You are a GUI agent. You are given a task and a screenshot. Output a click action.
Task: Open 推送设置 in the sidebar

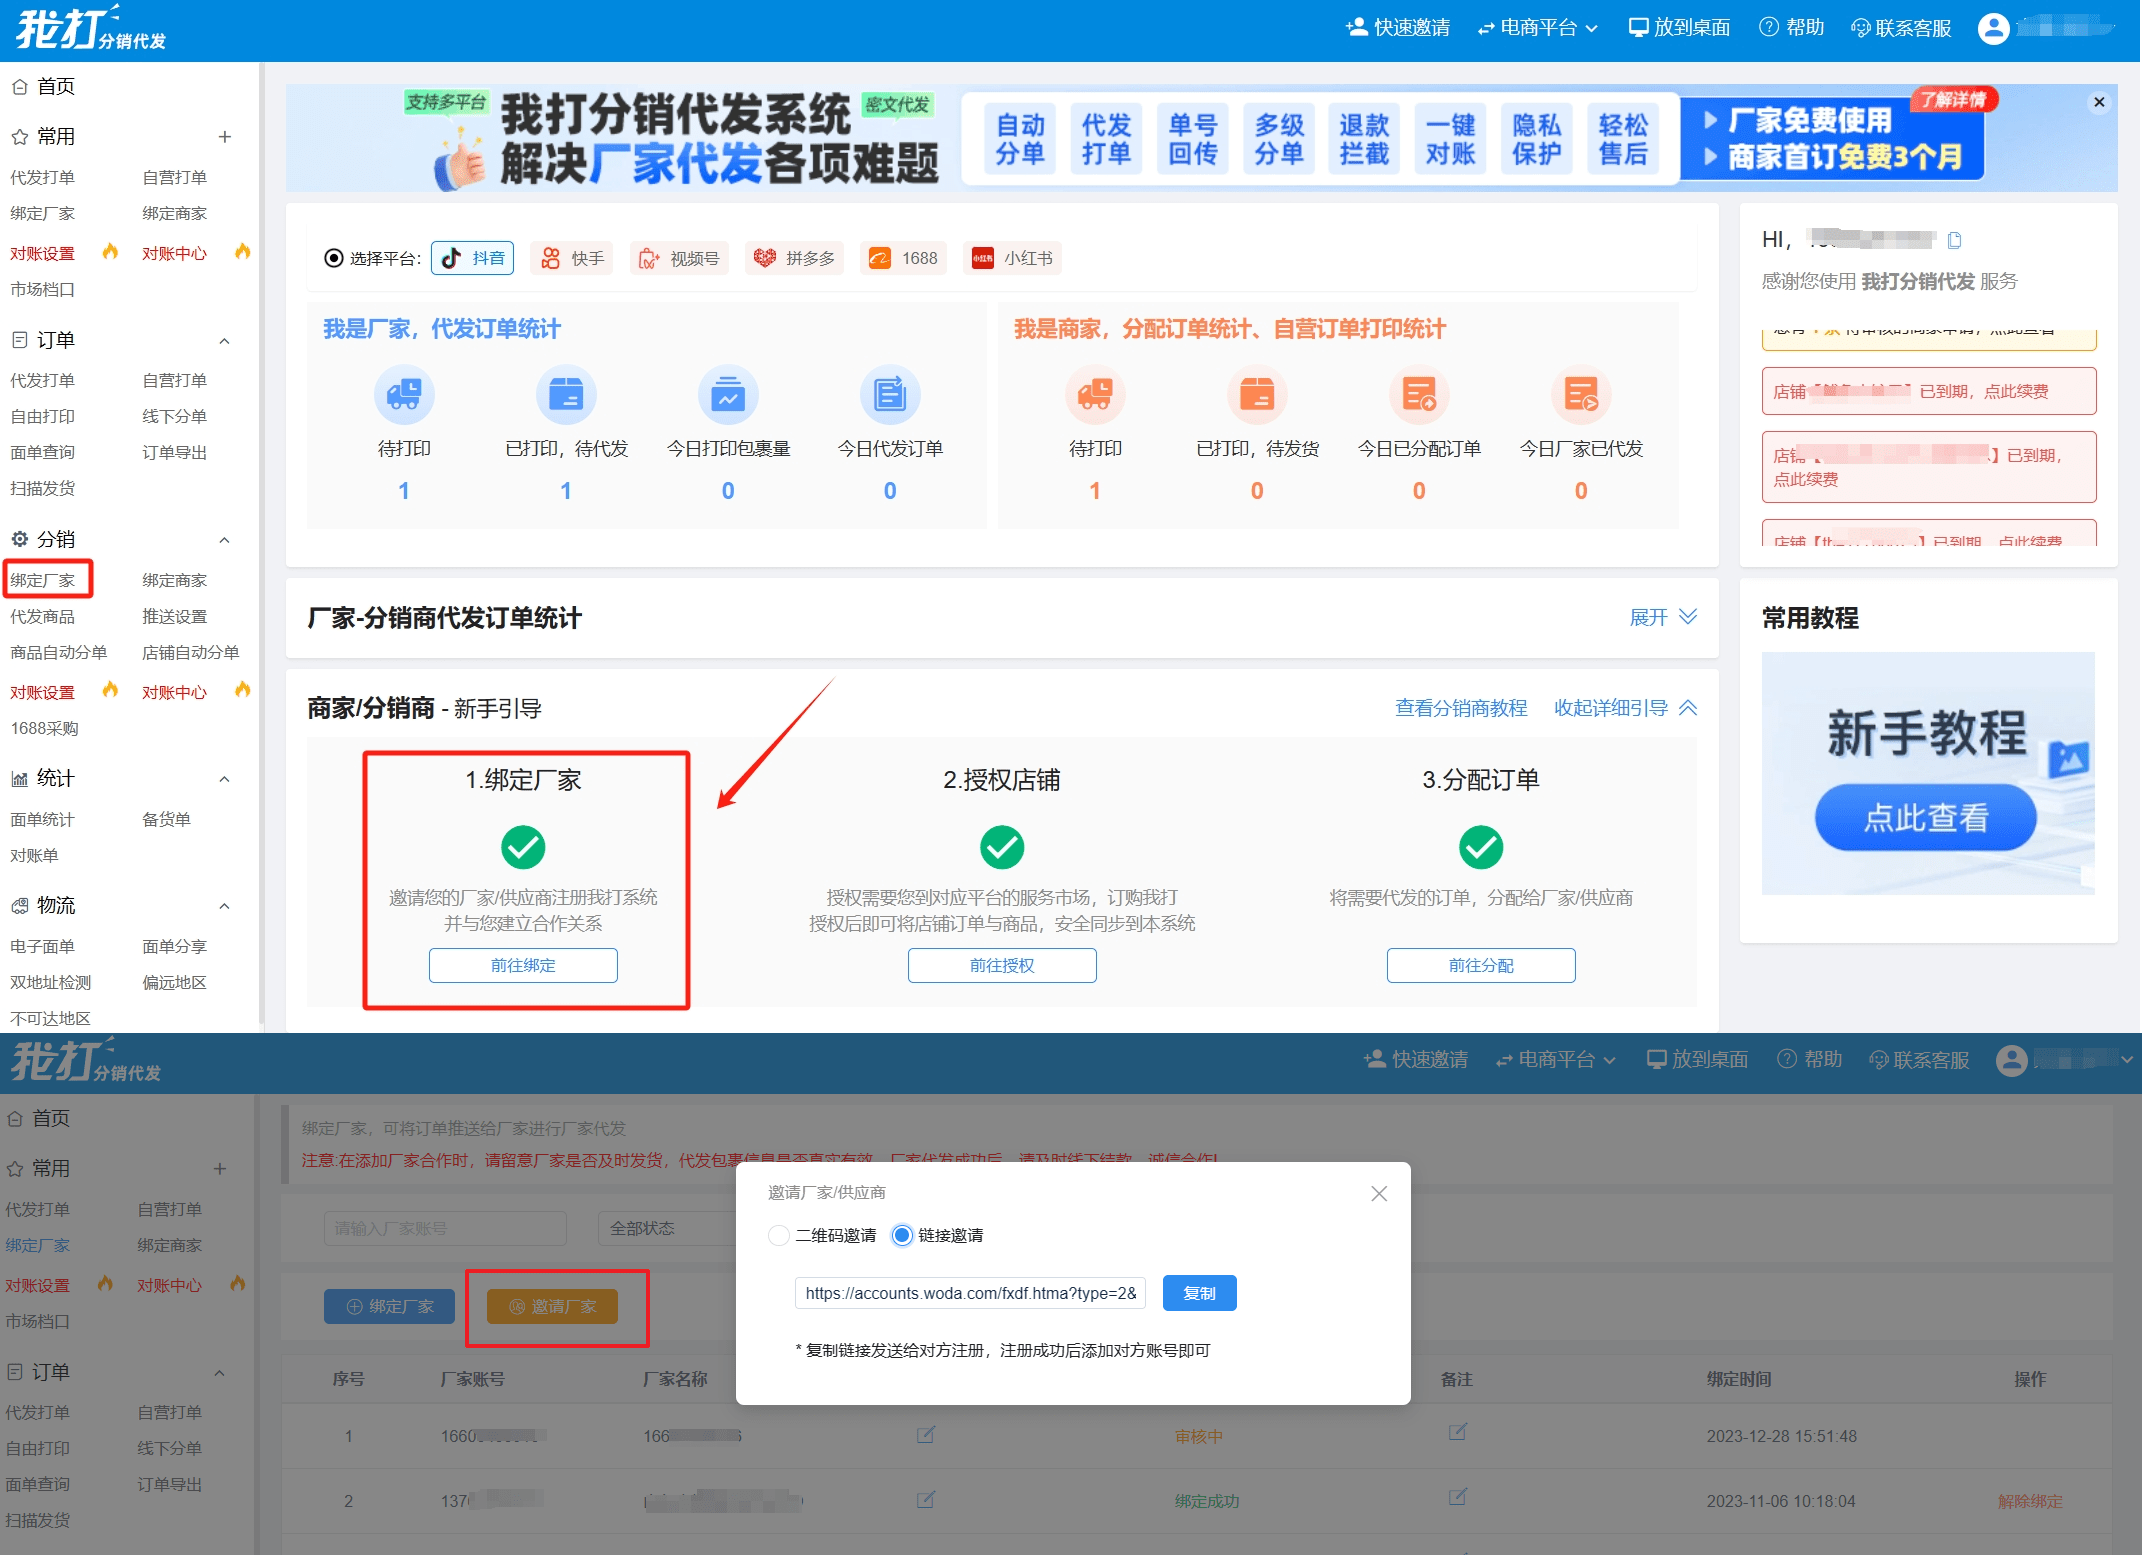pyautogui.click(x=175, y=617)
